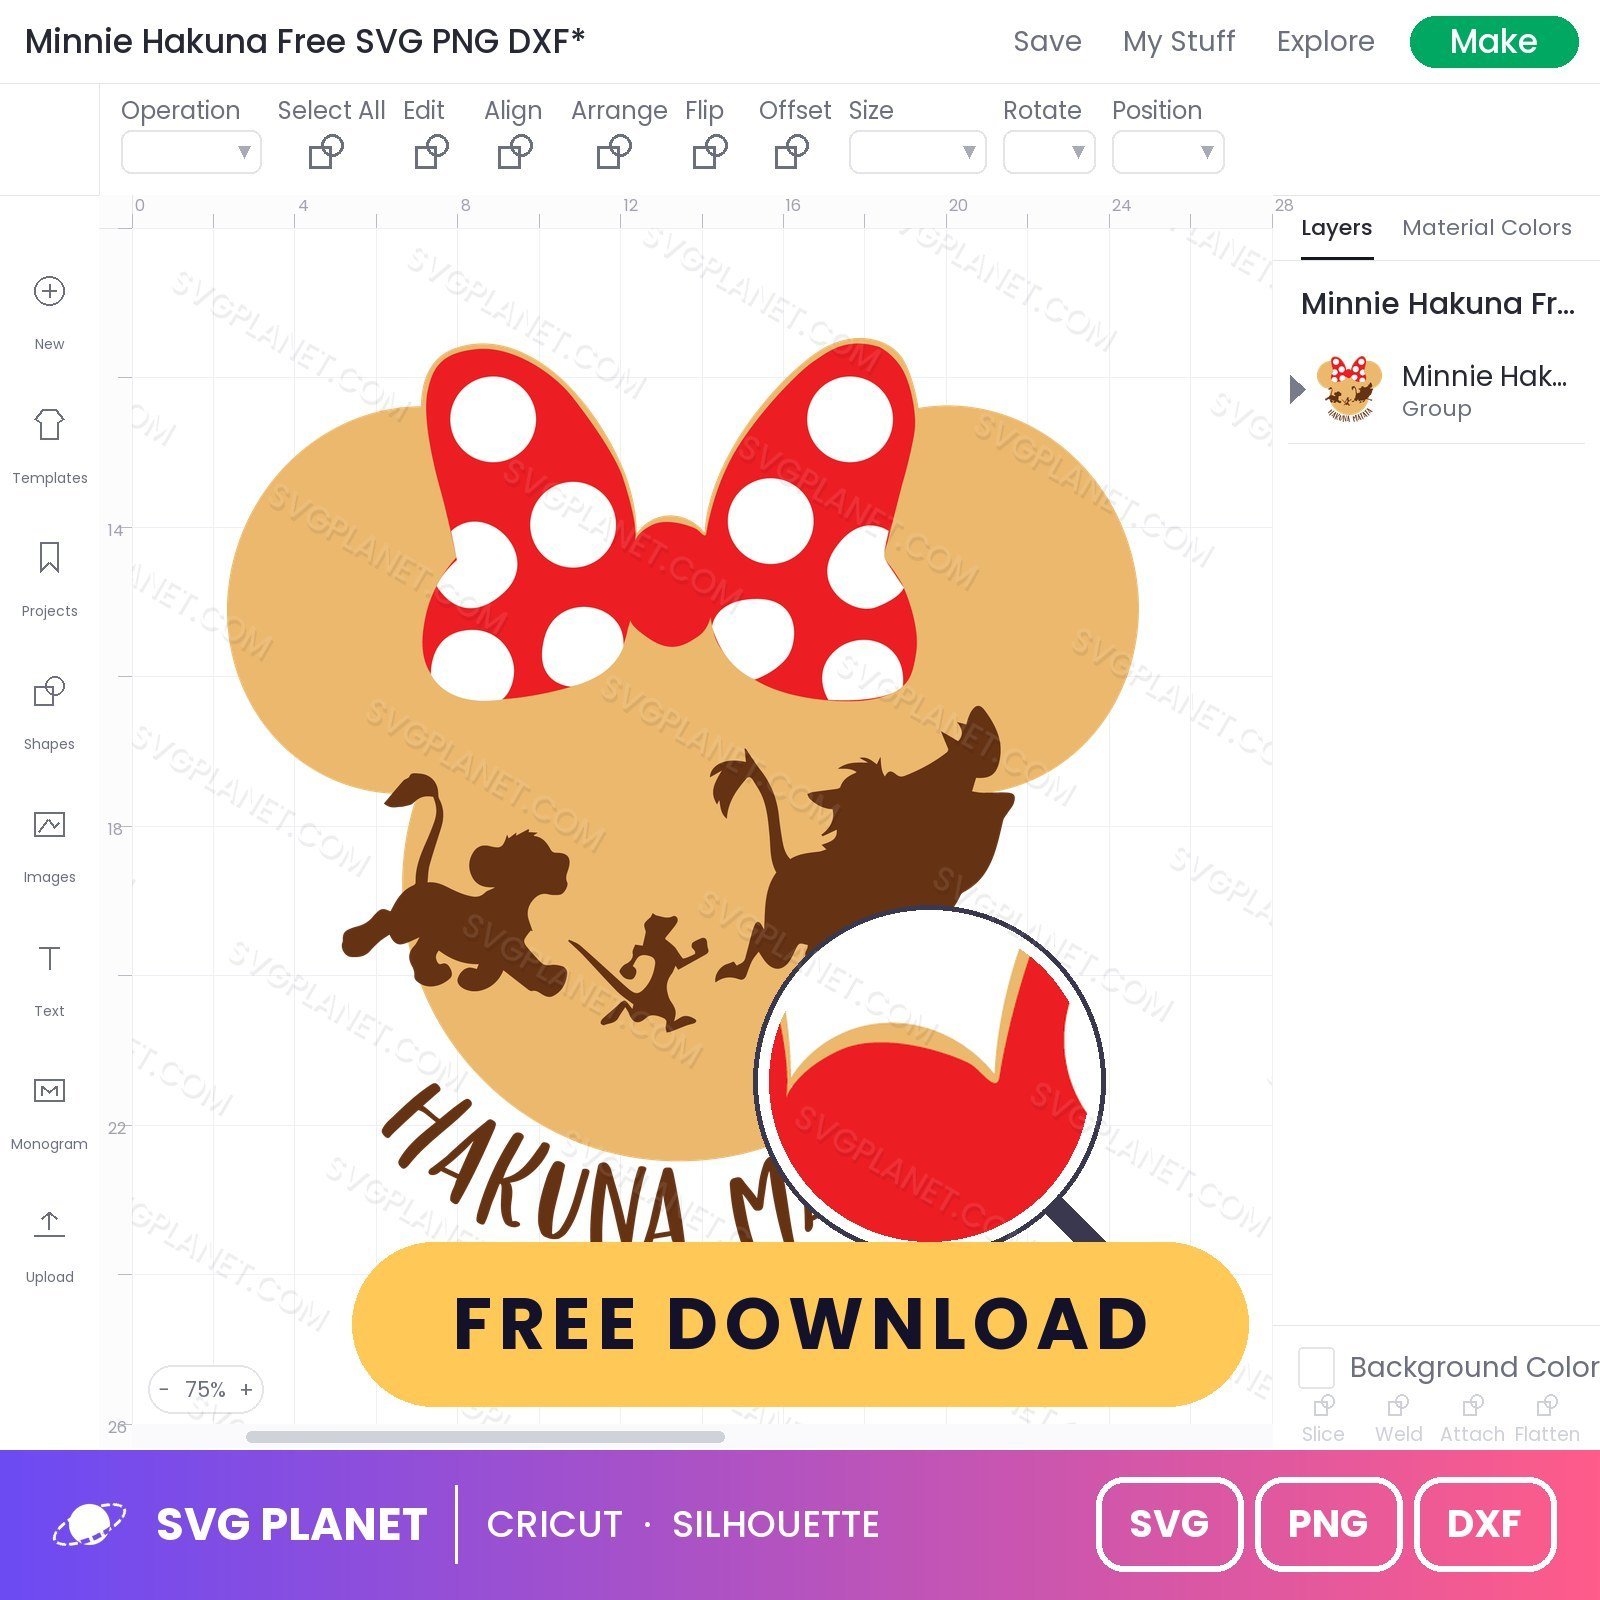Viewport: 1600px width, 1600px height.
Task: Click the SVG Planet logo icon
Action: coord(90,1524)
